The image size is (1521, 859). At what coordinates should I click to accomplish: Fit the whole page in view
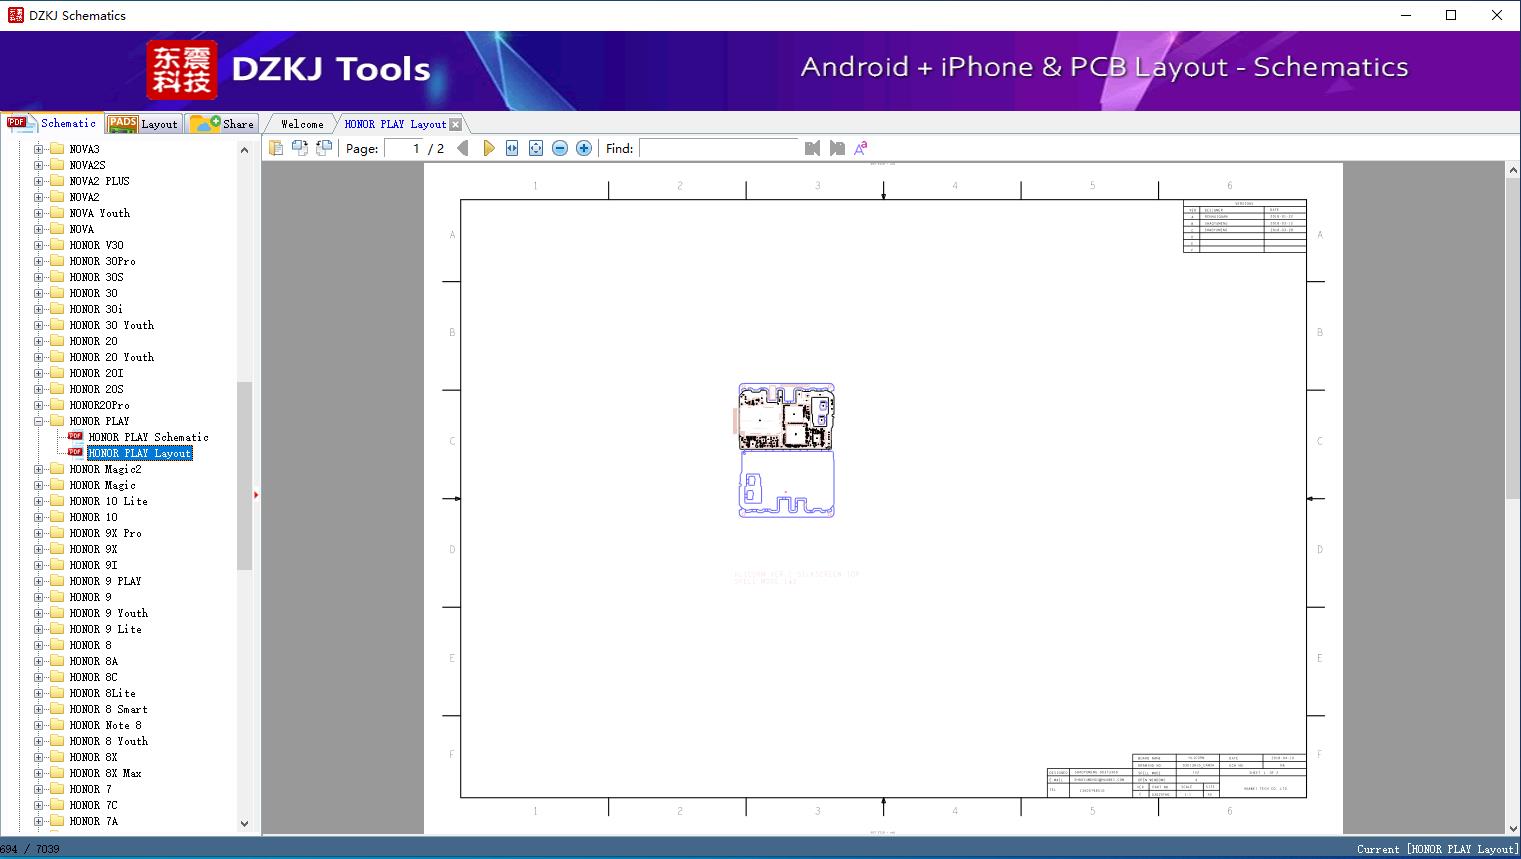point(536,148)
